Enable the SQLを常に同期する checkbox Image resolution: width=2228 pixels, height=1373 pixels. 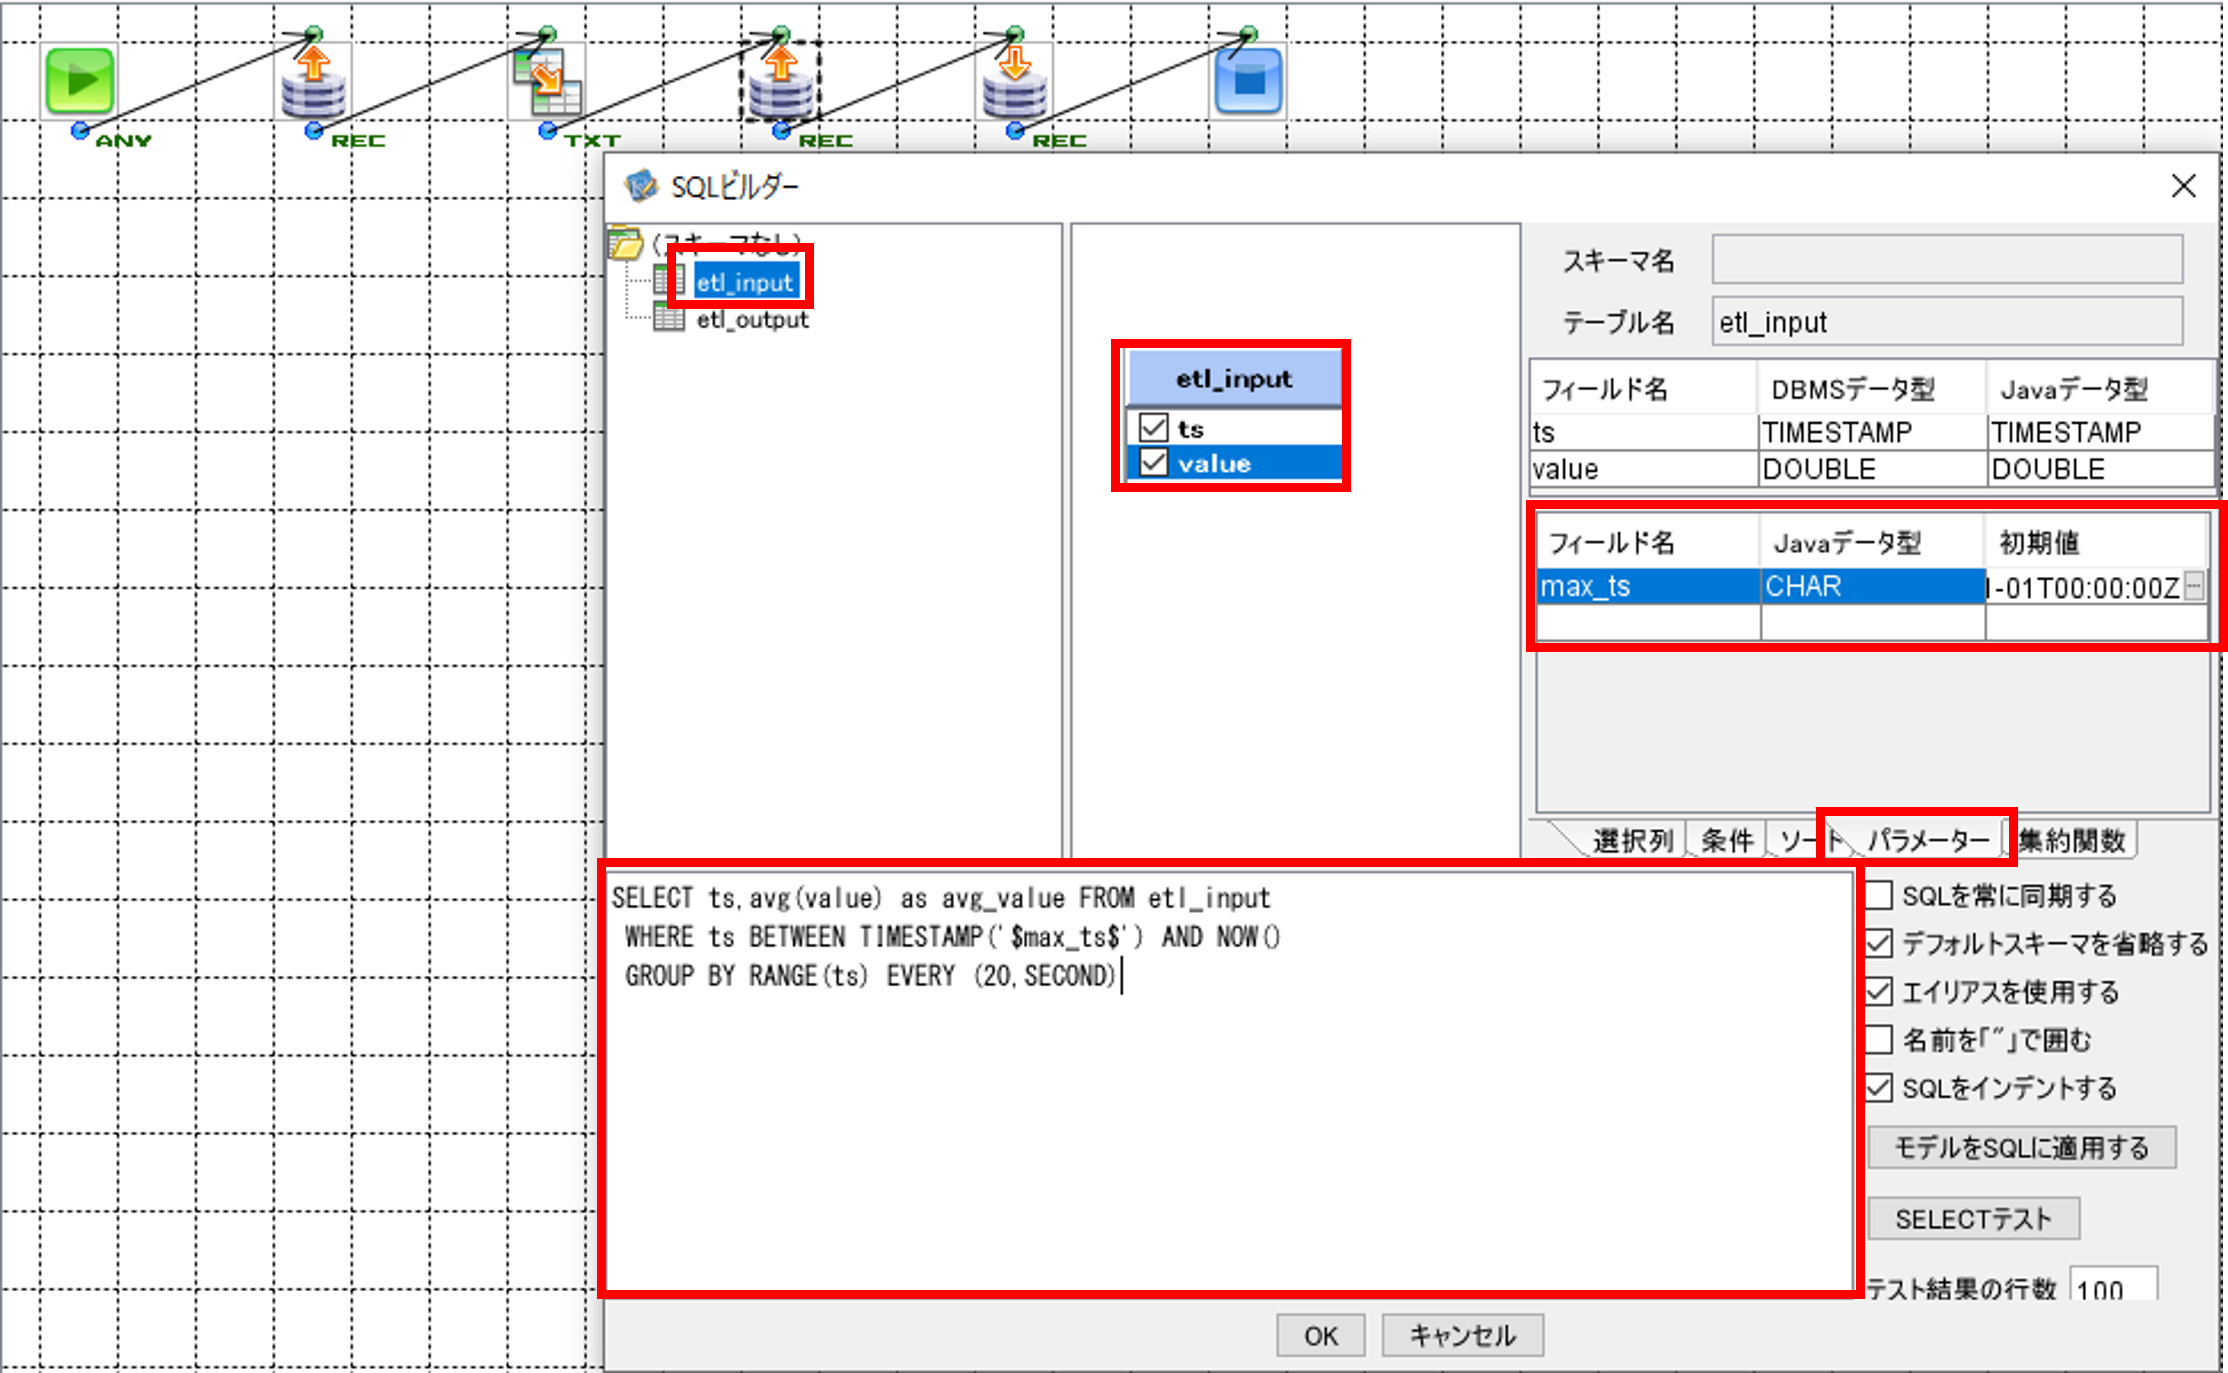pyautogui.click(x=1879, y=895)
